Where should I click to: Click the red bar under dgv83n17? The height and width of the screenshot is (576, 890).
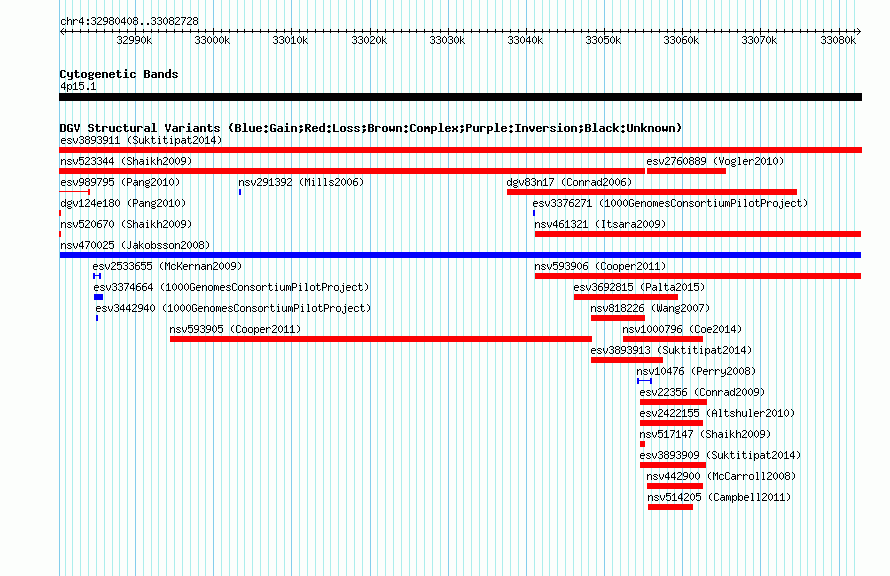pos(652,192)
